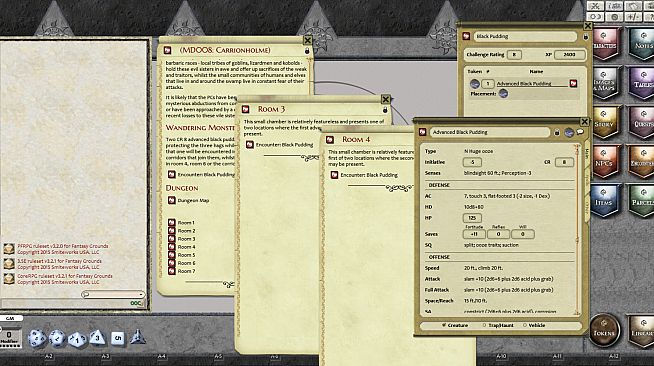The height and width of the screenshot is (366, 654).
Task: Open the Tokens round button
Action: (604, 330)
